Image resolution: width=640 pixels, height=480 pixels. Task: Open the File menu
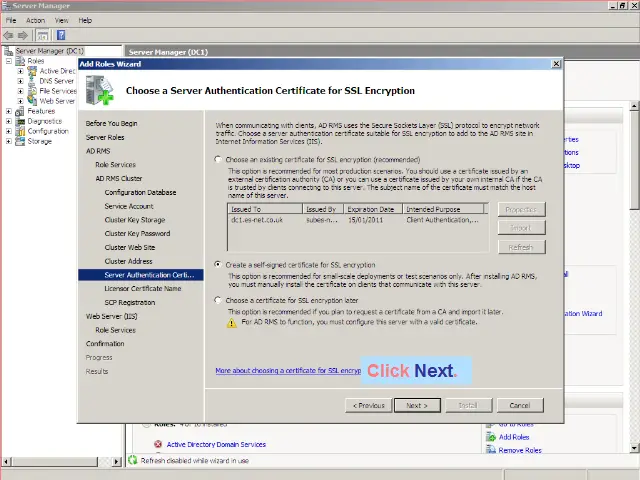pos(11,20)
